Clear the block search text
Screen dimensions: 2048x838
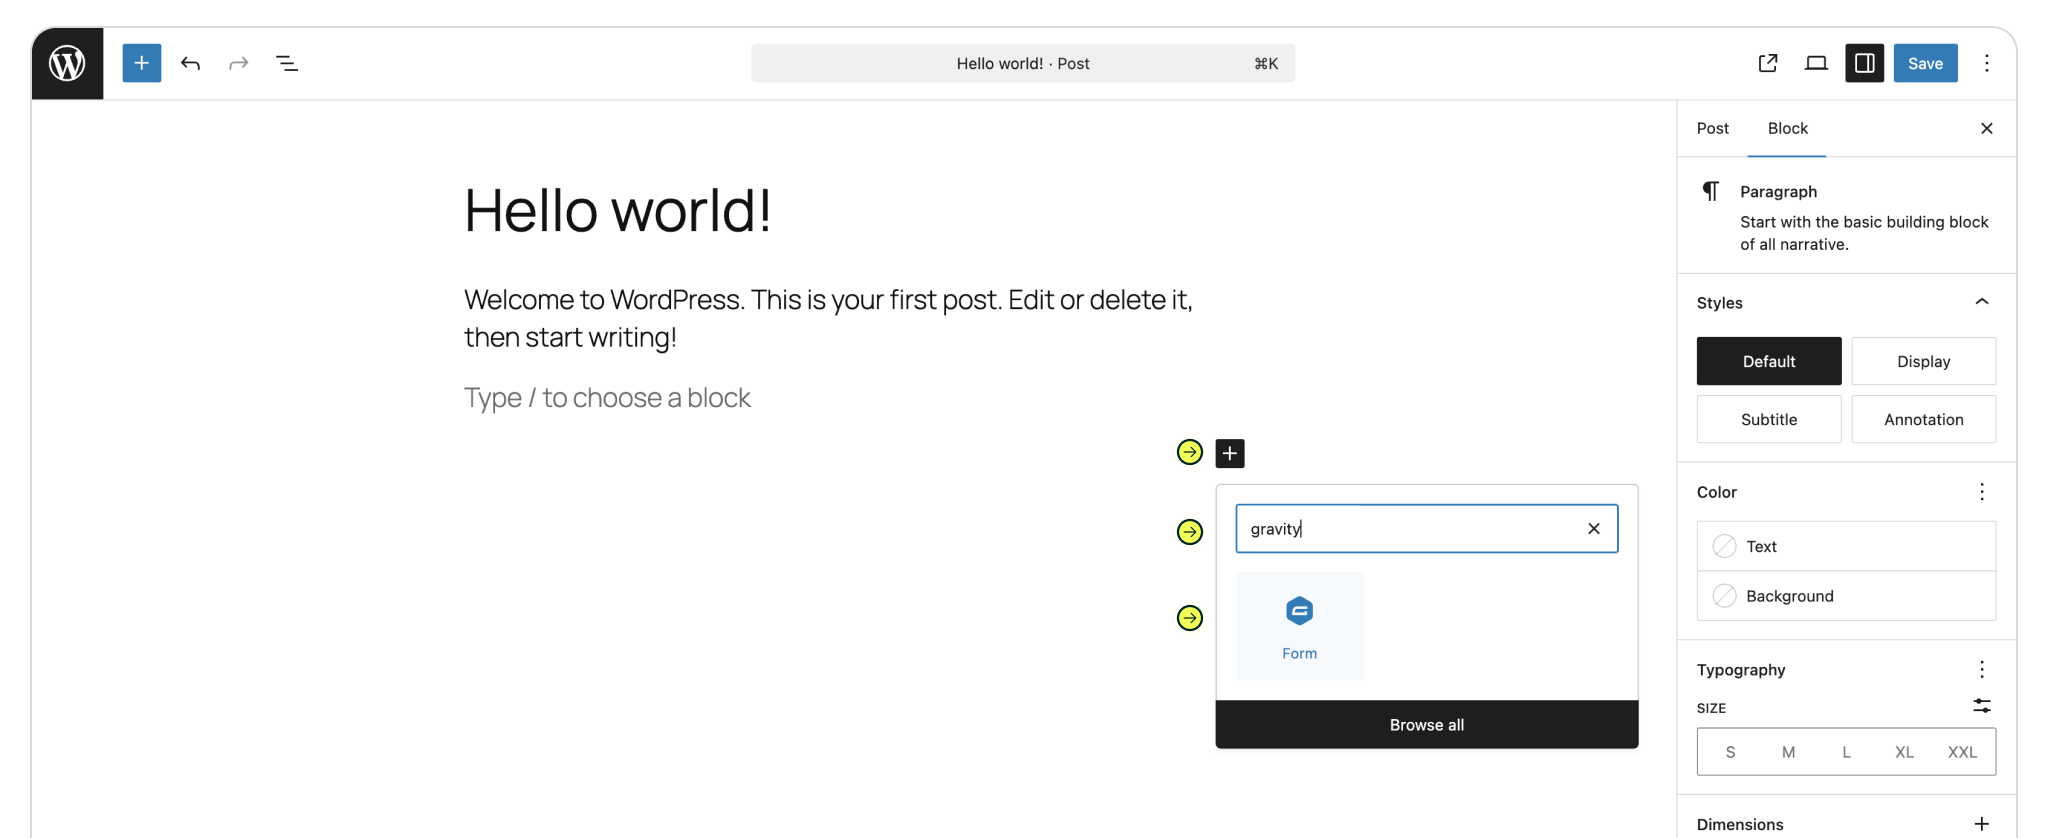tap(1594, 529)
